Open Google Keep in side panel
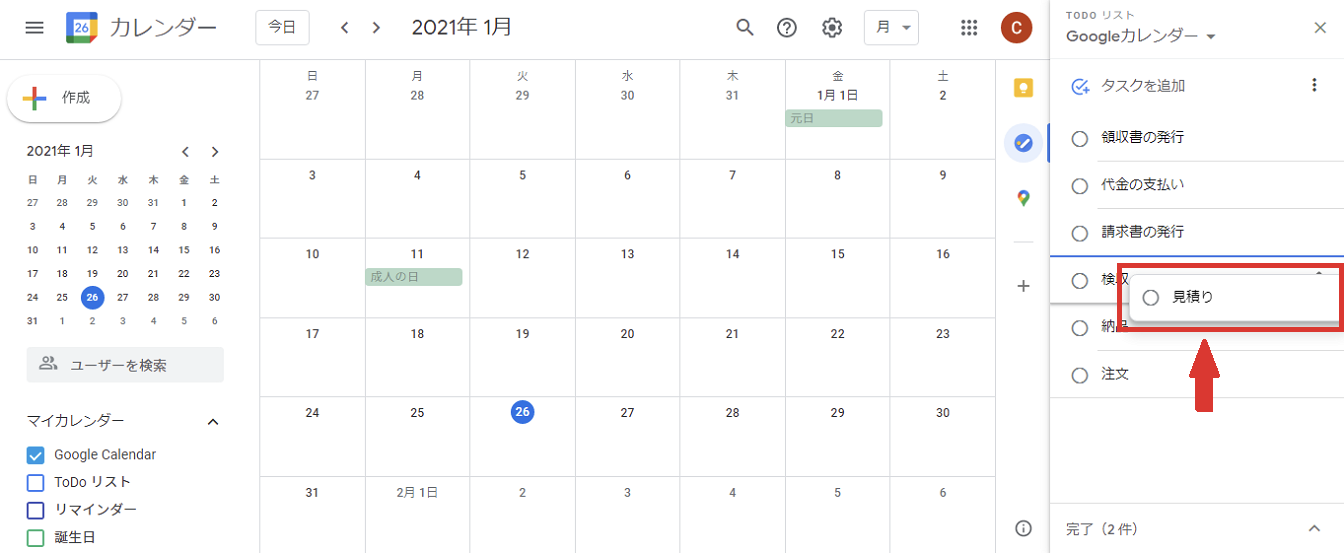The height and width of the screenshot is (553, 1344). 1023,88
